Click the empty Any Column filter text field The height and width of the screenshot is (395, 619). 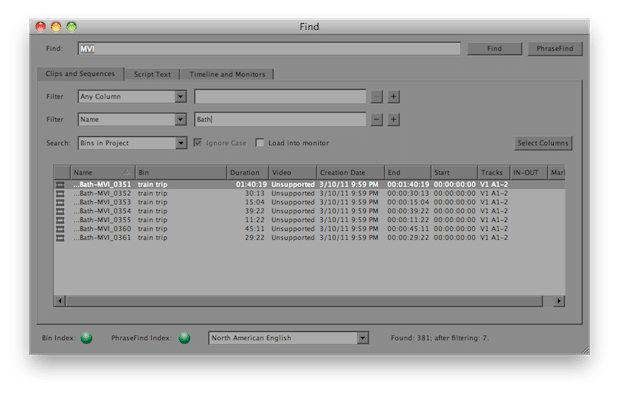pos(280,97)
